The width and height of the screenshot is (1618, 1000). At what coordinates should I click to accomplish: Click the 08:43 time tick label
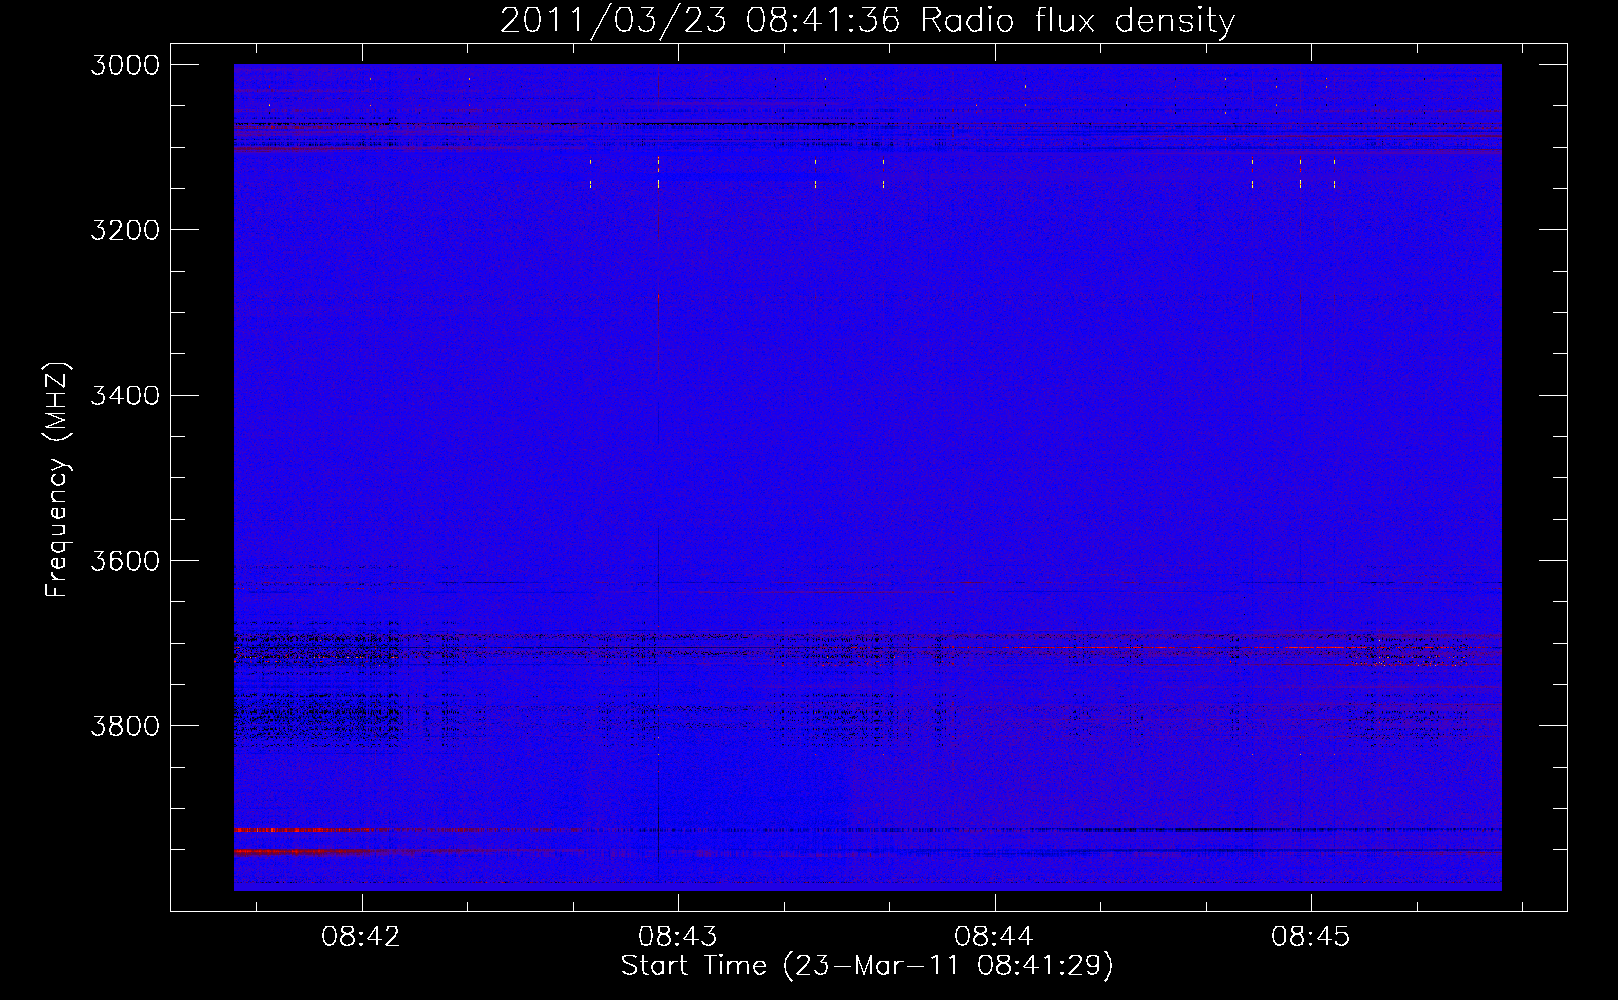pos(678,937)
